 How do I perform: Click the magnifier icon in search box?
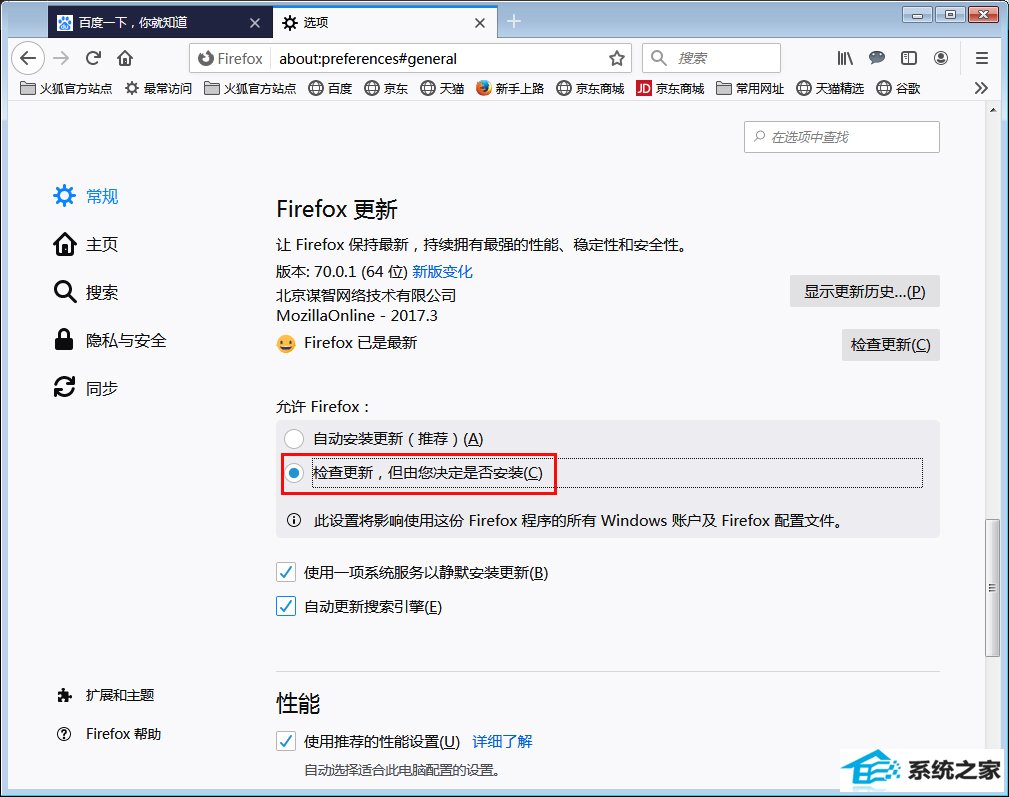658,59
